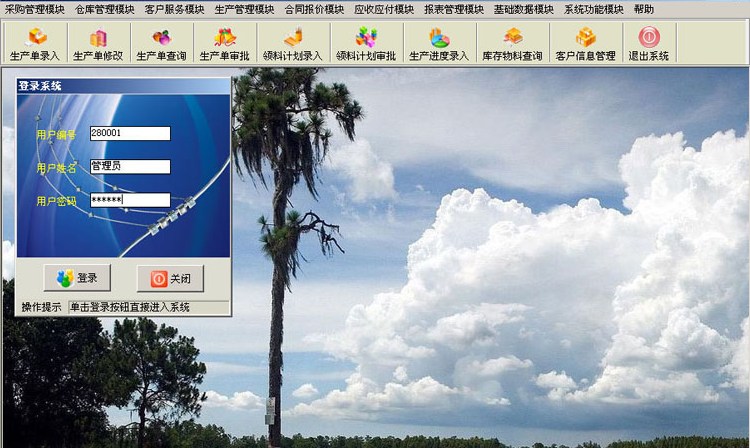
Task: Open 生产进度录入 toolbar icon
Action: [439, 43]
